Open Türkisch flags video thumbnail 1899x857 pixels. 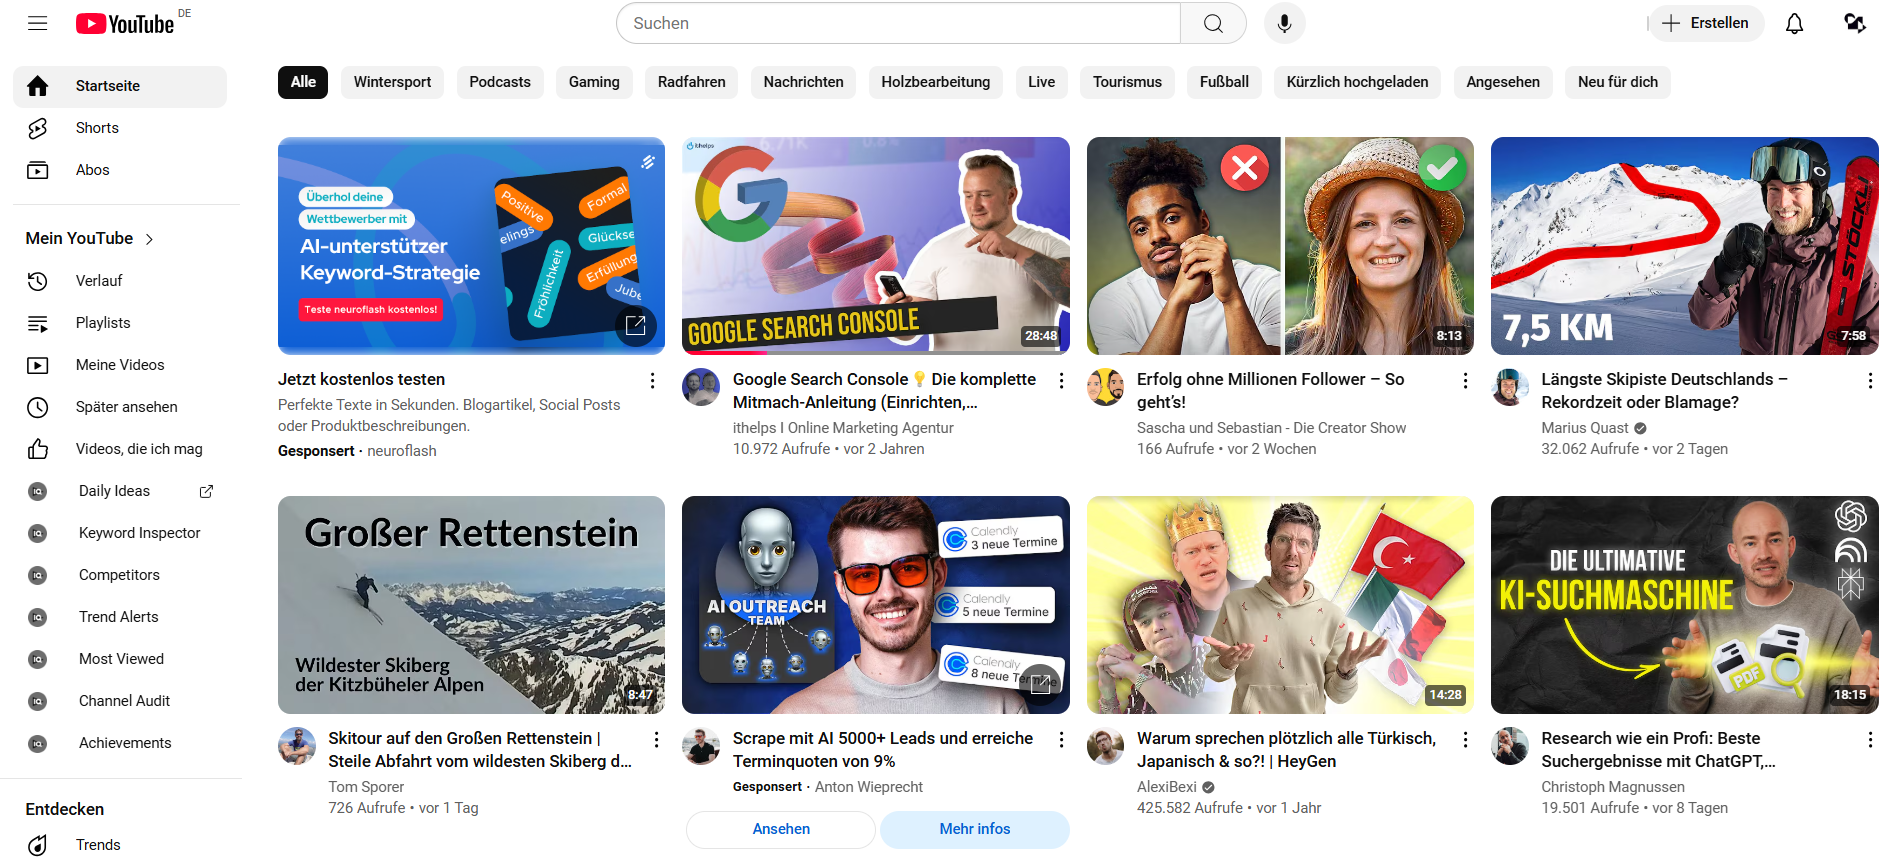[x=1280, y=605]
